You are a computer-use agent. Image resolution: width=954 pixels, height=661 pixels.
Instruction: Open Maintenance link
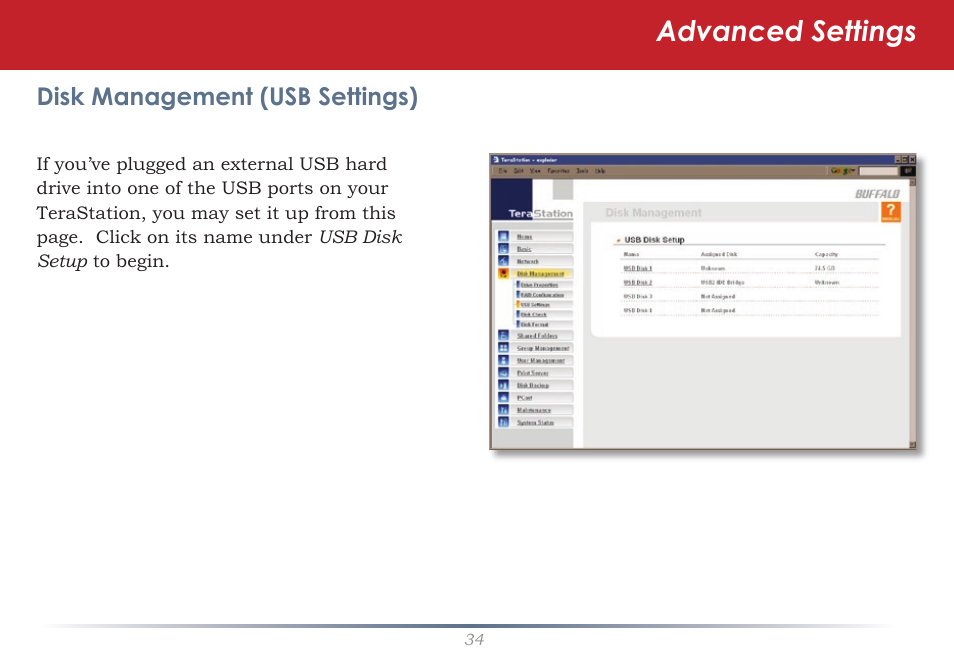(534, 410)
